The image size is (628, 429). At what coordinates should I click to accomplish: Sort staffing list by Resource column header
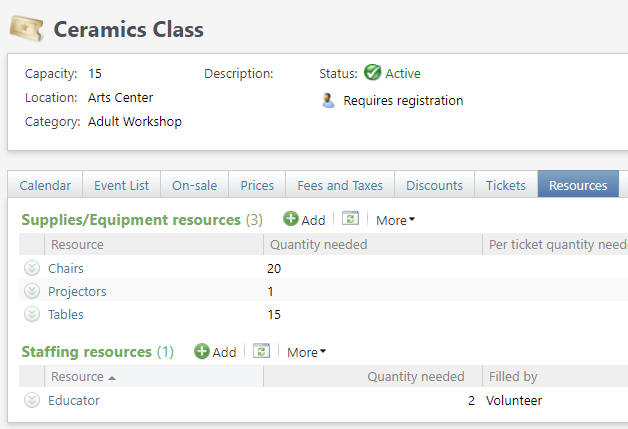point(78,377)
